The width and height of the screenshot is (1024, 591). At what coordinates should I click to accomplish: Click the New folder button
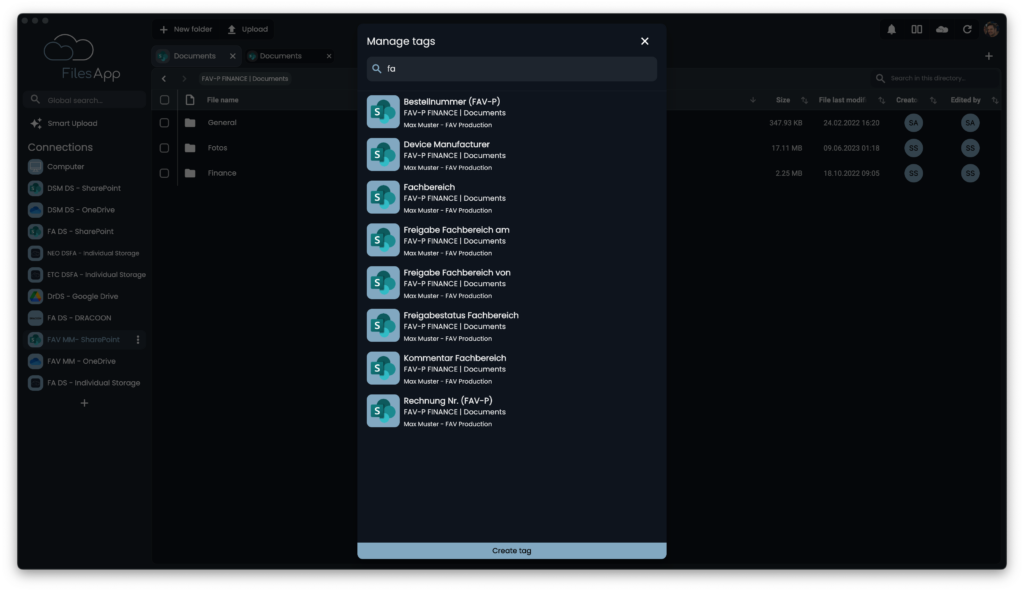(186, 29)
